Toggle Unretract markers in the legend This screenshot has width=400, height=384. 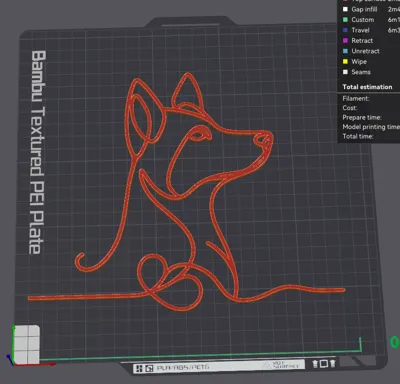click(361, 51)
